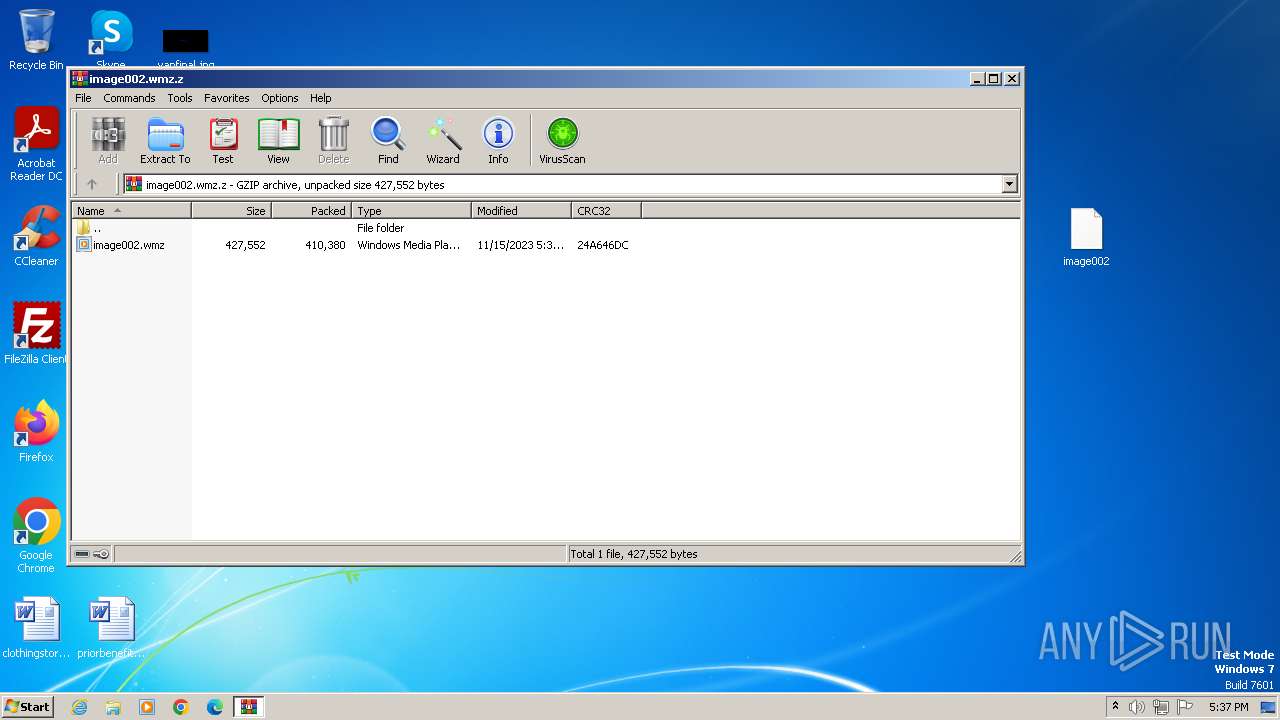Sort by CRC32 column header
Viewport: 1280px width, 720px height.
606,210
